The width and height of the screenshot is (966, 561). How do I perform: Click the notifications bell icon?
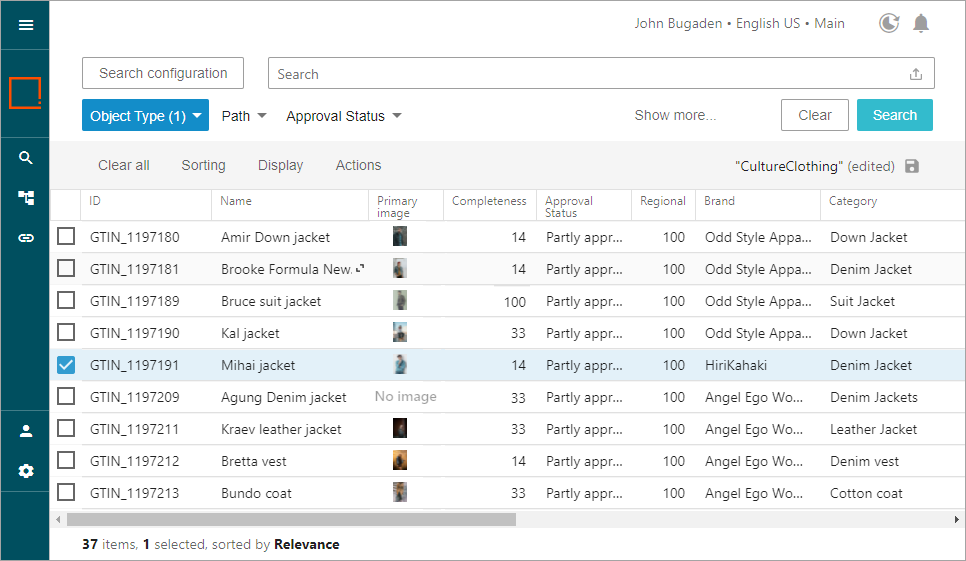(921, 23)
